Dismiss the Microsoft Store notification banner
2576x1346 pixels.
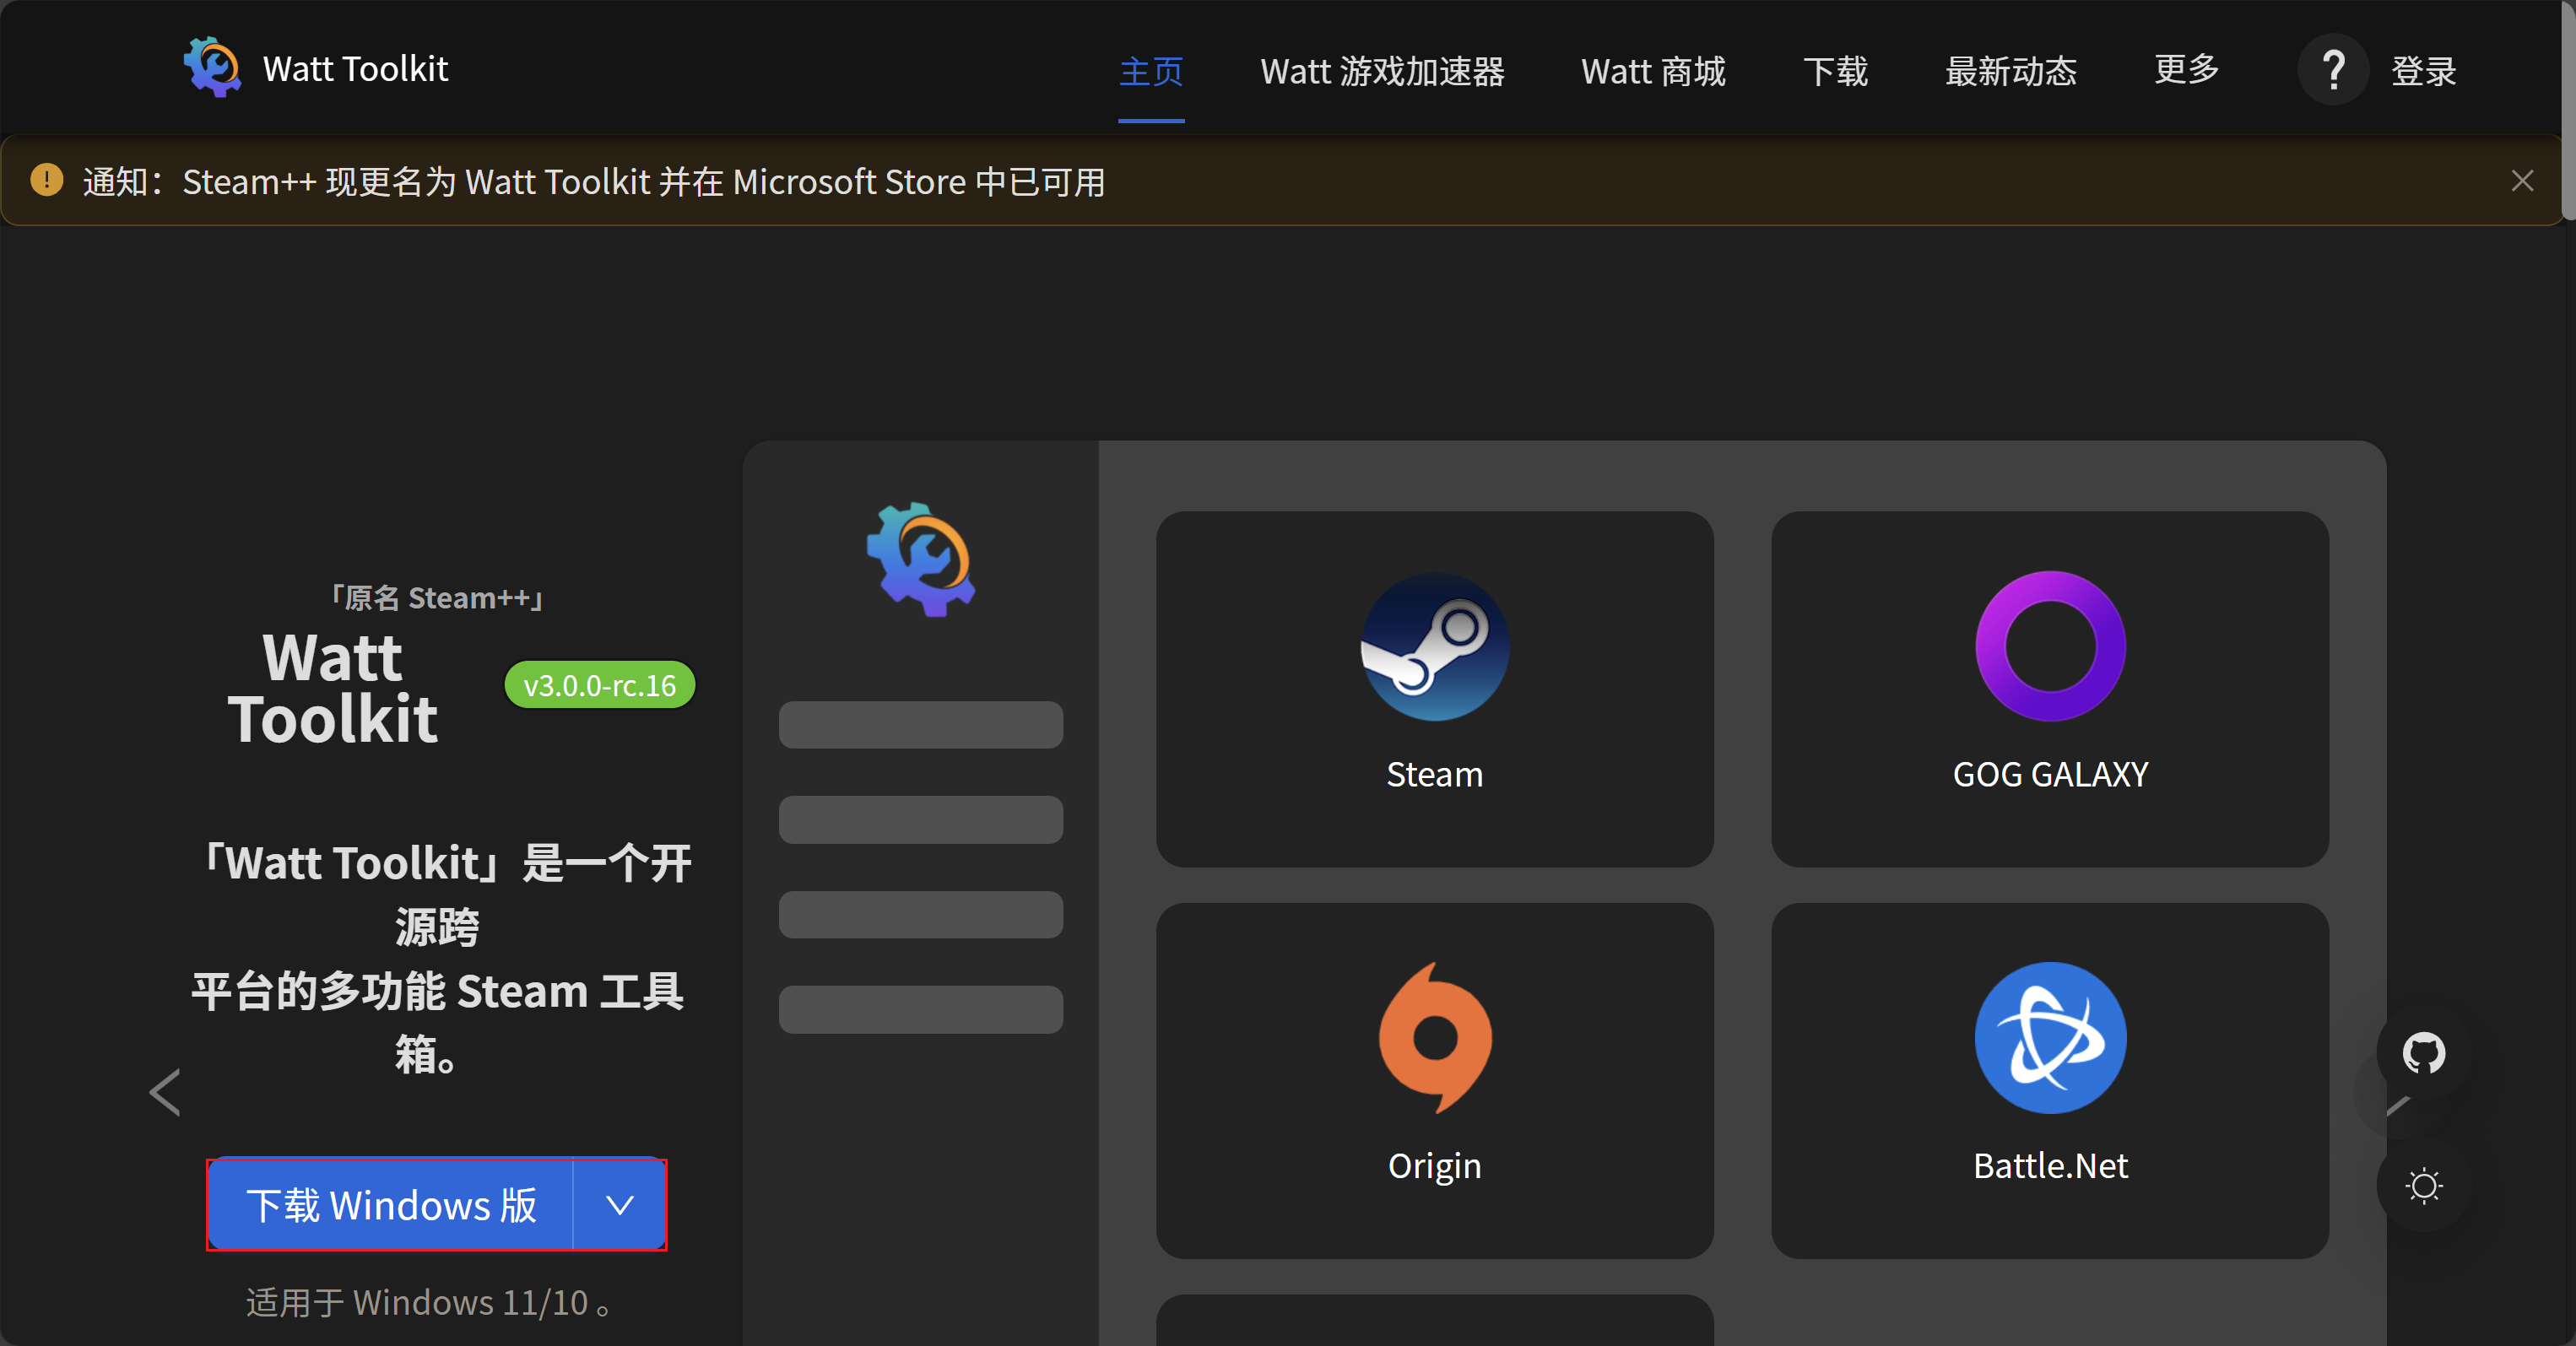pyautogui.click(x=2522, y=181)
